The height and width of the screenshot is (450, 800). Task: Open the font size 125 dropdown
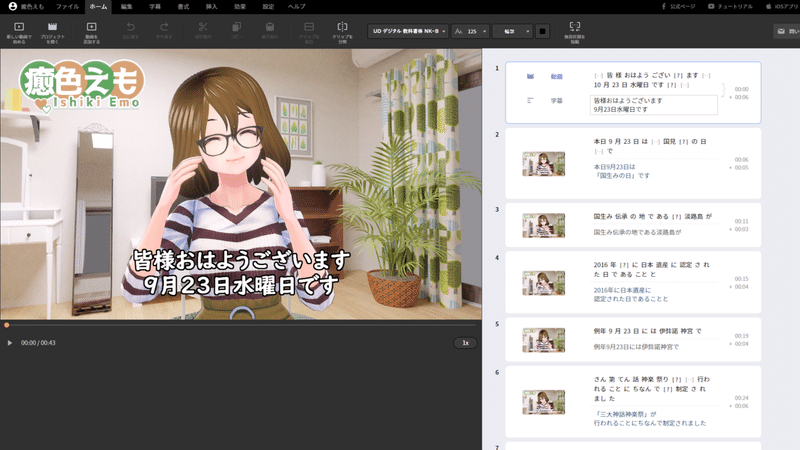(470, 31)
